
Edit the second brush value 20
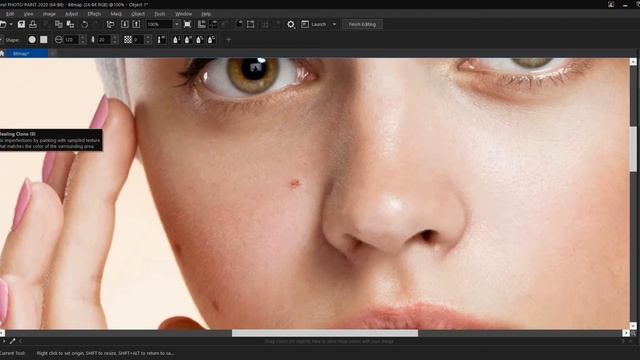pyautogui.click(x=103, y=40)
